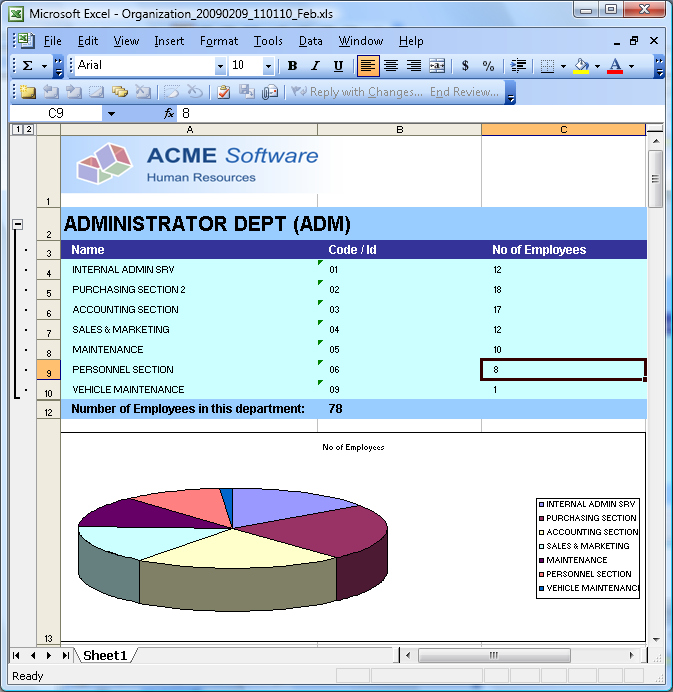Open the Insert menu
The width and height of the screenshot is (673, 692).
click(169, 41)
